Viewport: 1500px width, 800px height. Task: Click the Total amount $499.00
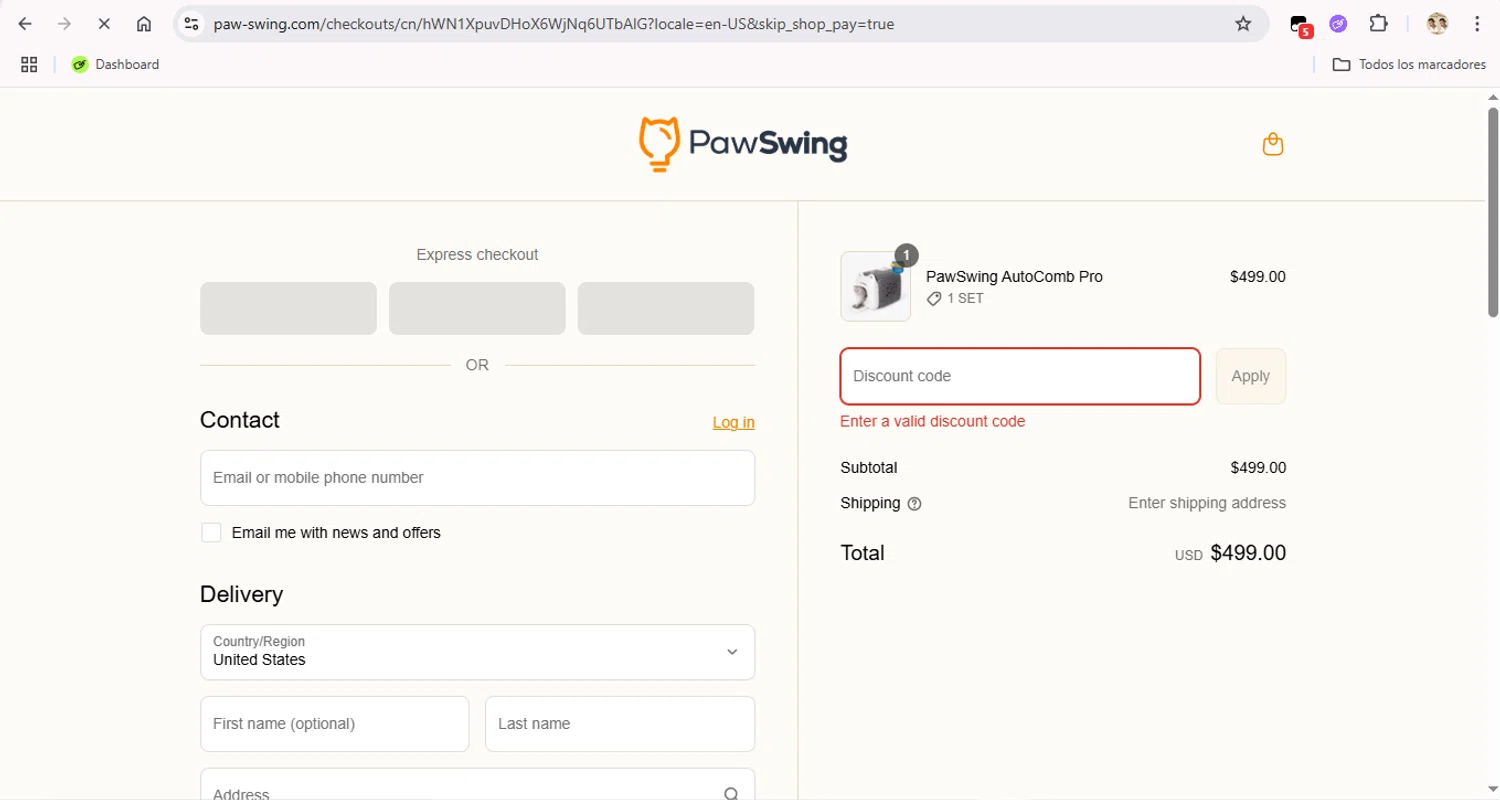click(x=1248, y=553)
